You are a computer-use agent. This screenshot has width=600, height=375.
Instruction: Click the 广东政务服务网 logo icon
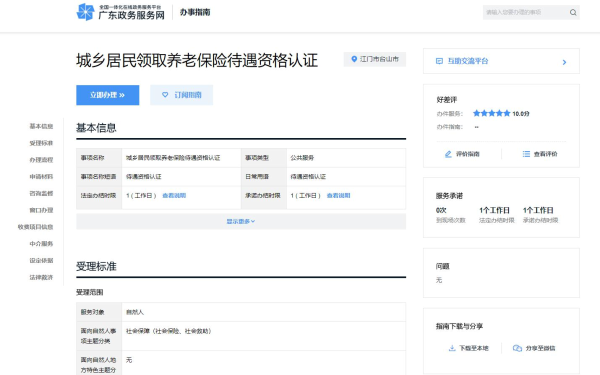click(85, 12)
